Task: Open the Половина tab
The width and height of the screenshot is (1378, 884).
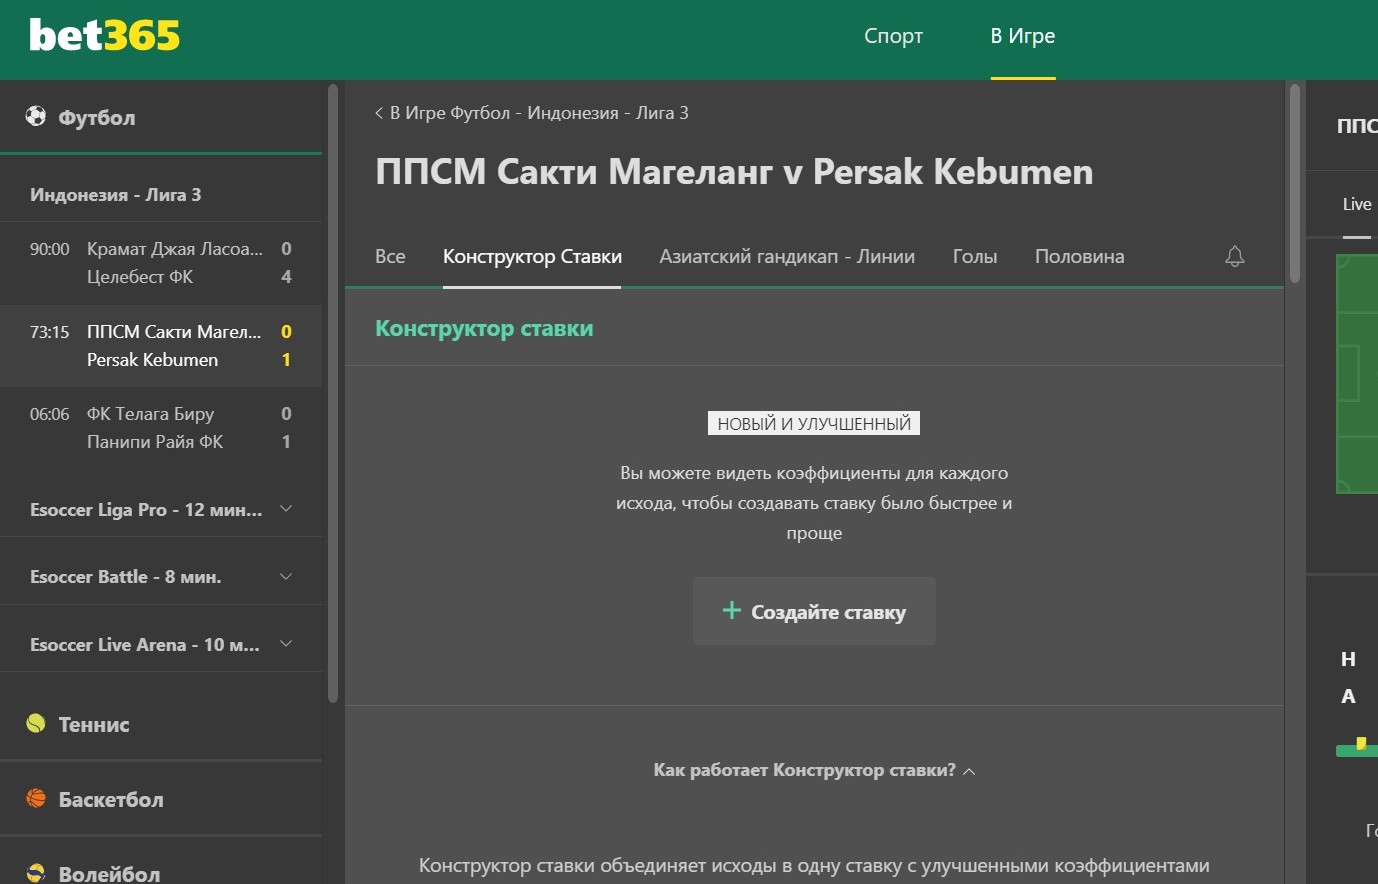Action: (x=1079, y=257)
